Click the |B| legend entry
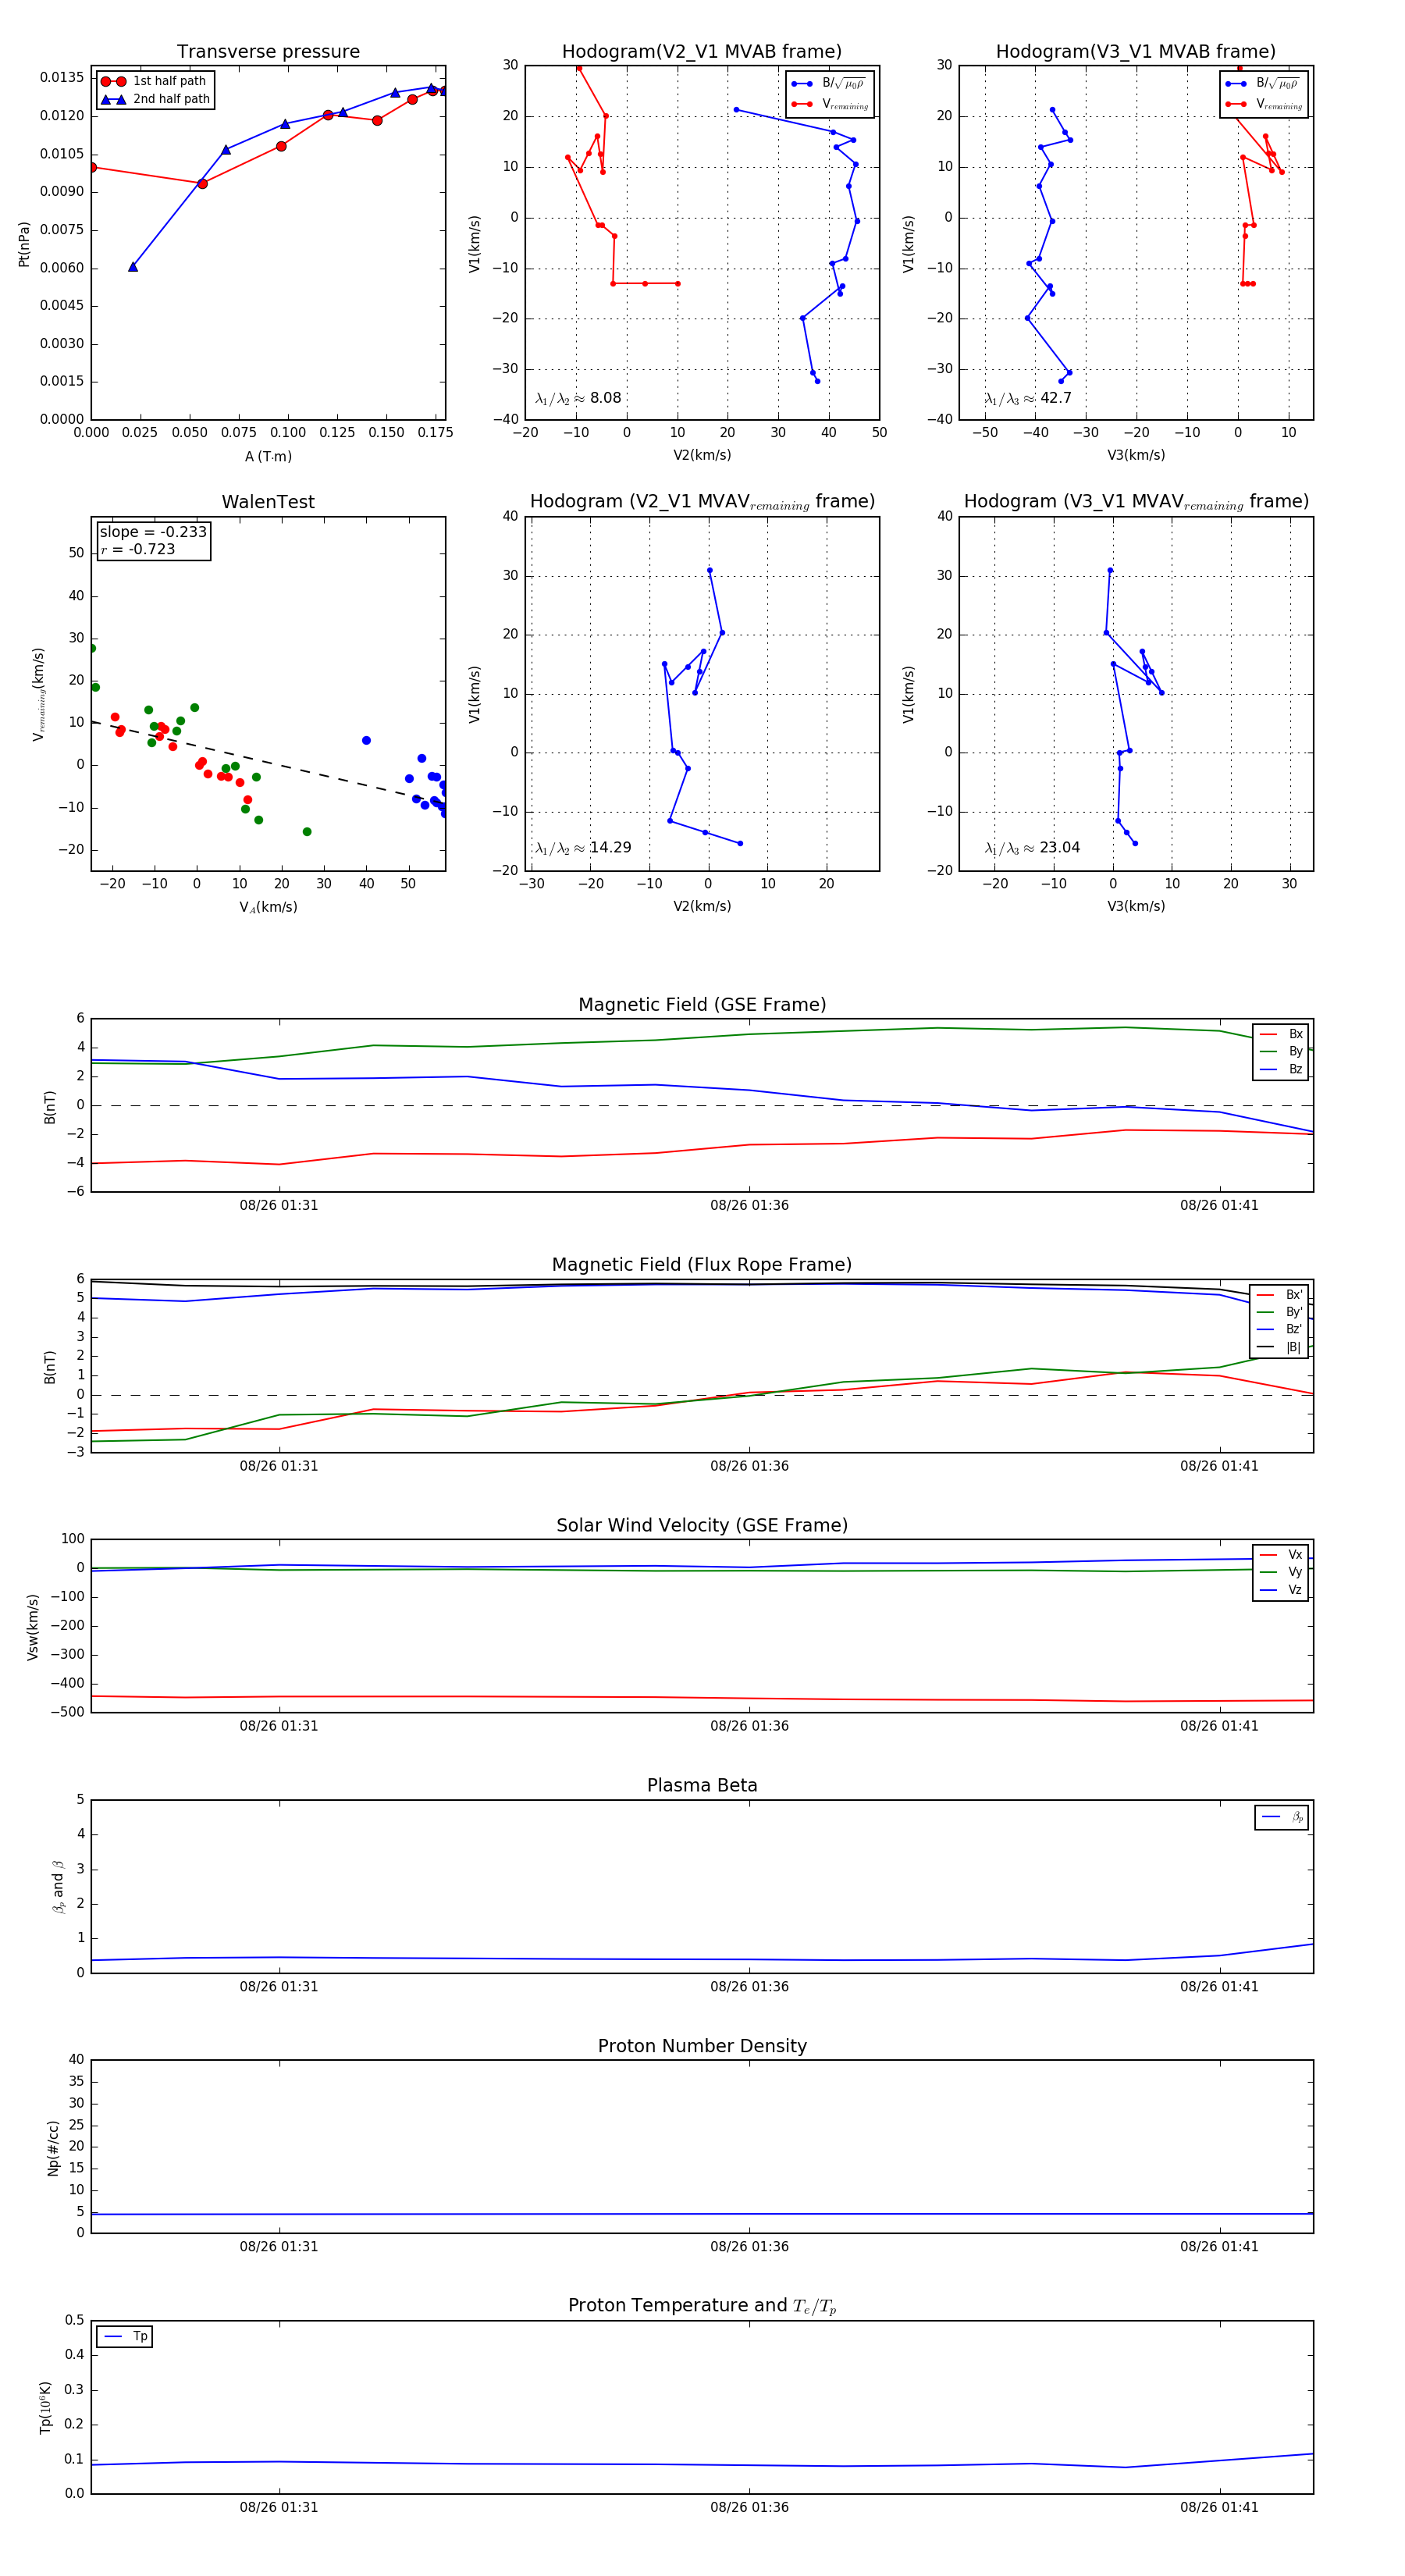The image size is (1405, 2576). 1280,1347
